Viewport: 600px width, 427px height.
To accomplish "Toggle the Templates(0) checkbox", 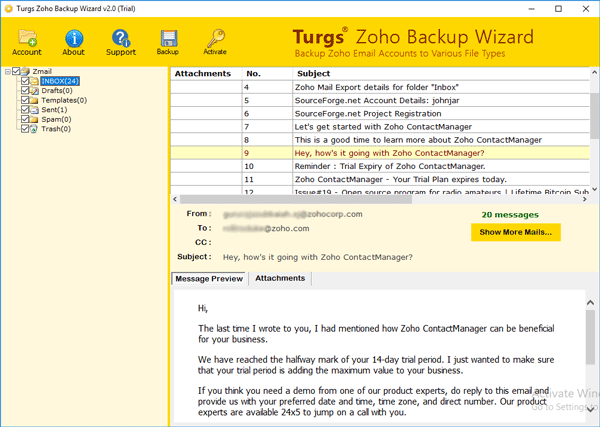I will click(x=25, y=100).
